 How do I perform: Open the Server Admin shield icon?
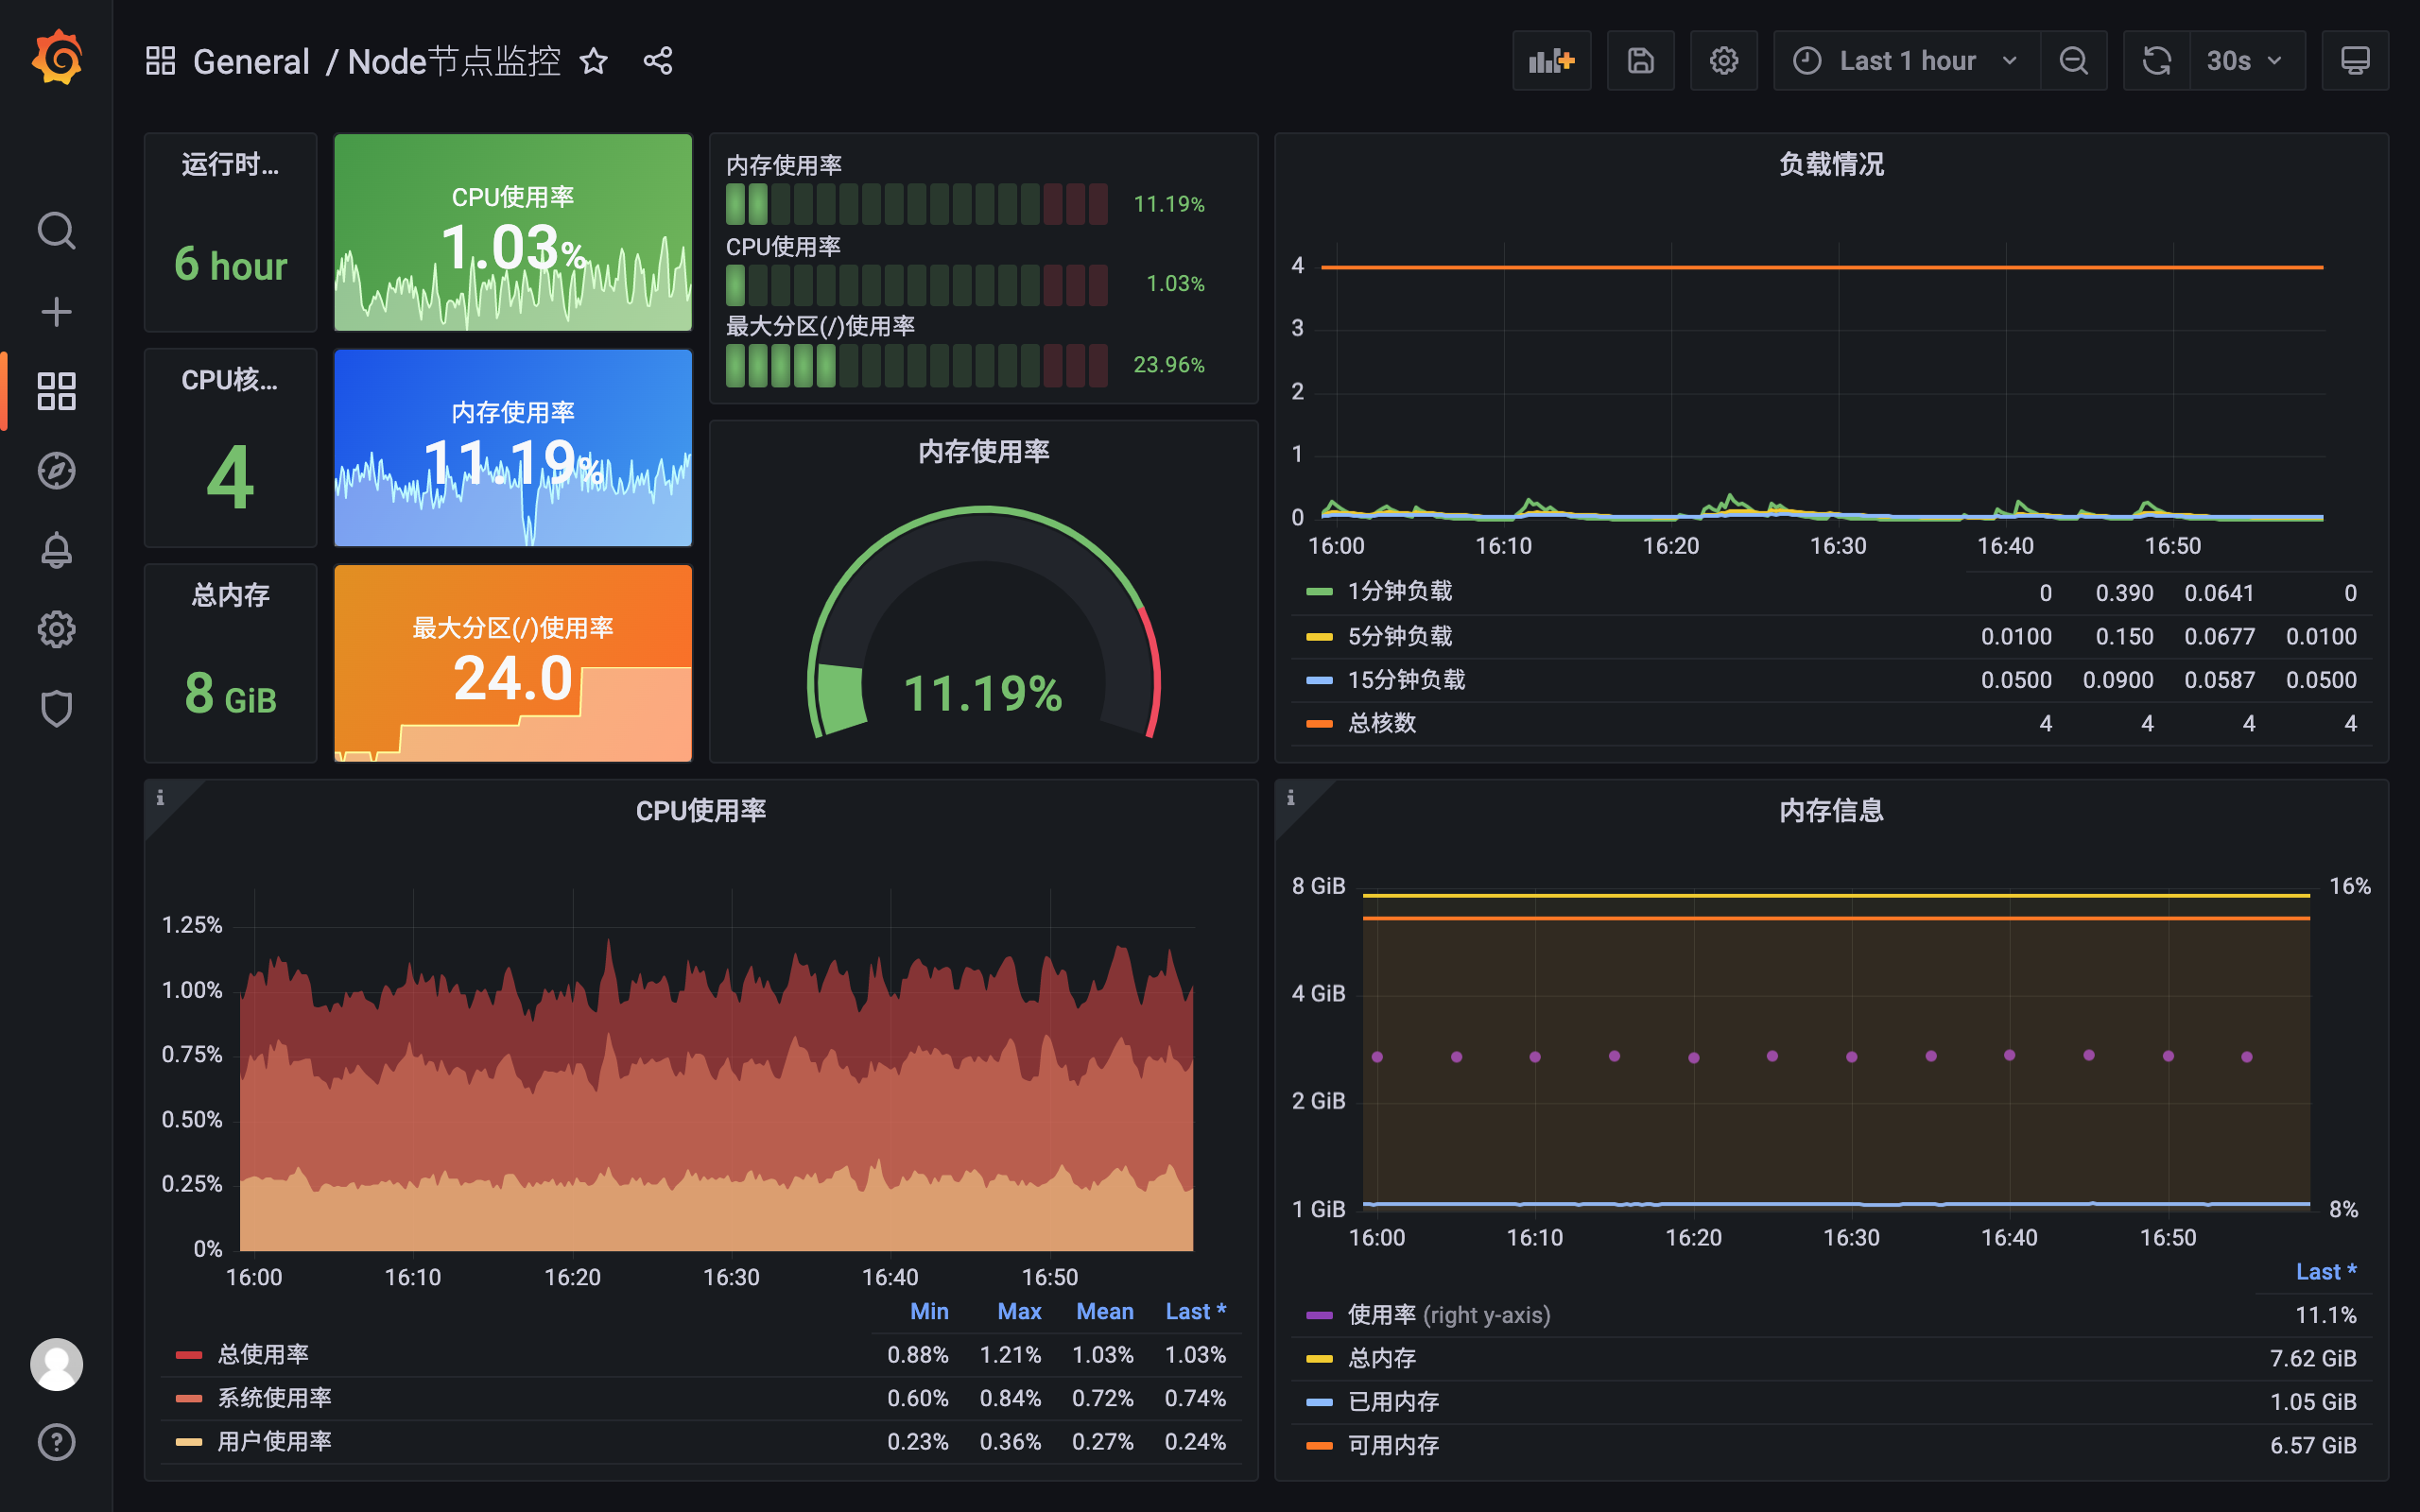tap(57, 709)
